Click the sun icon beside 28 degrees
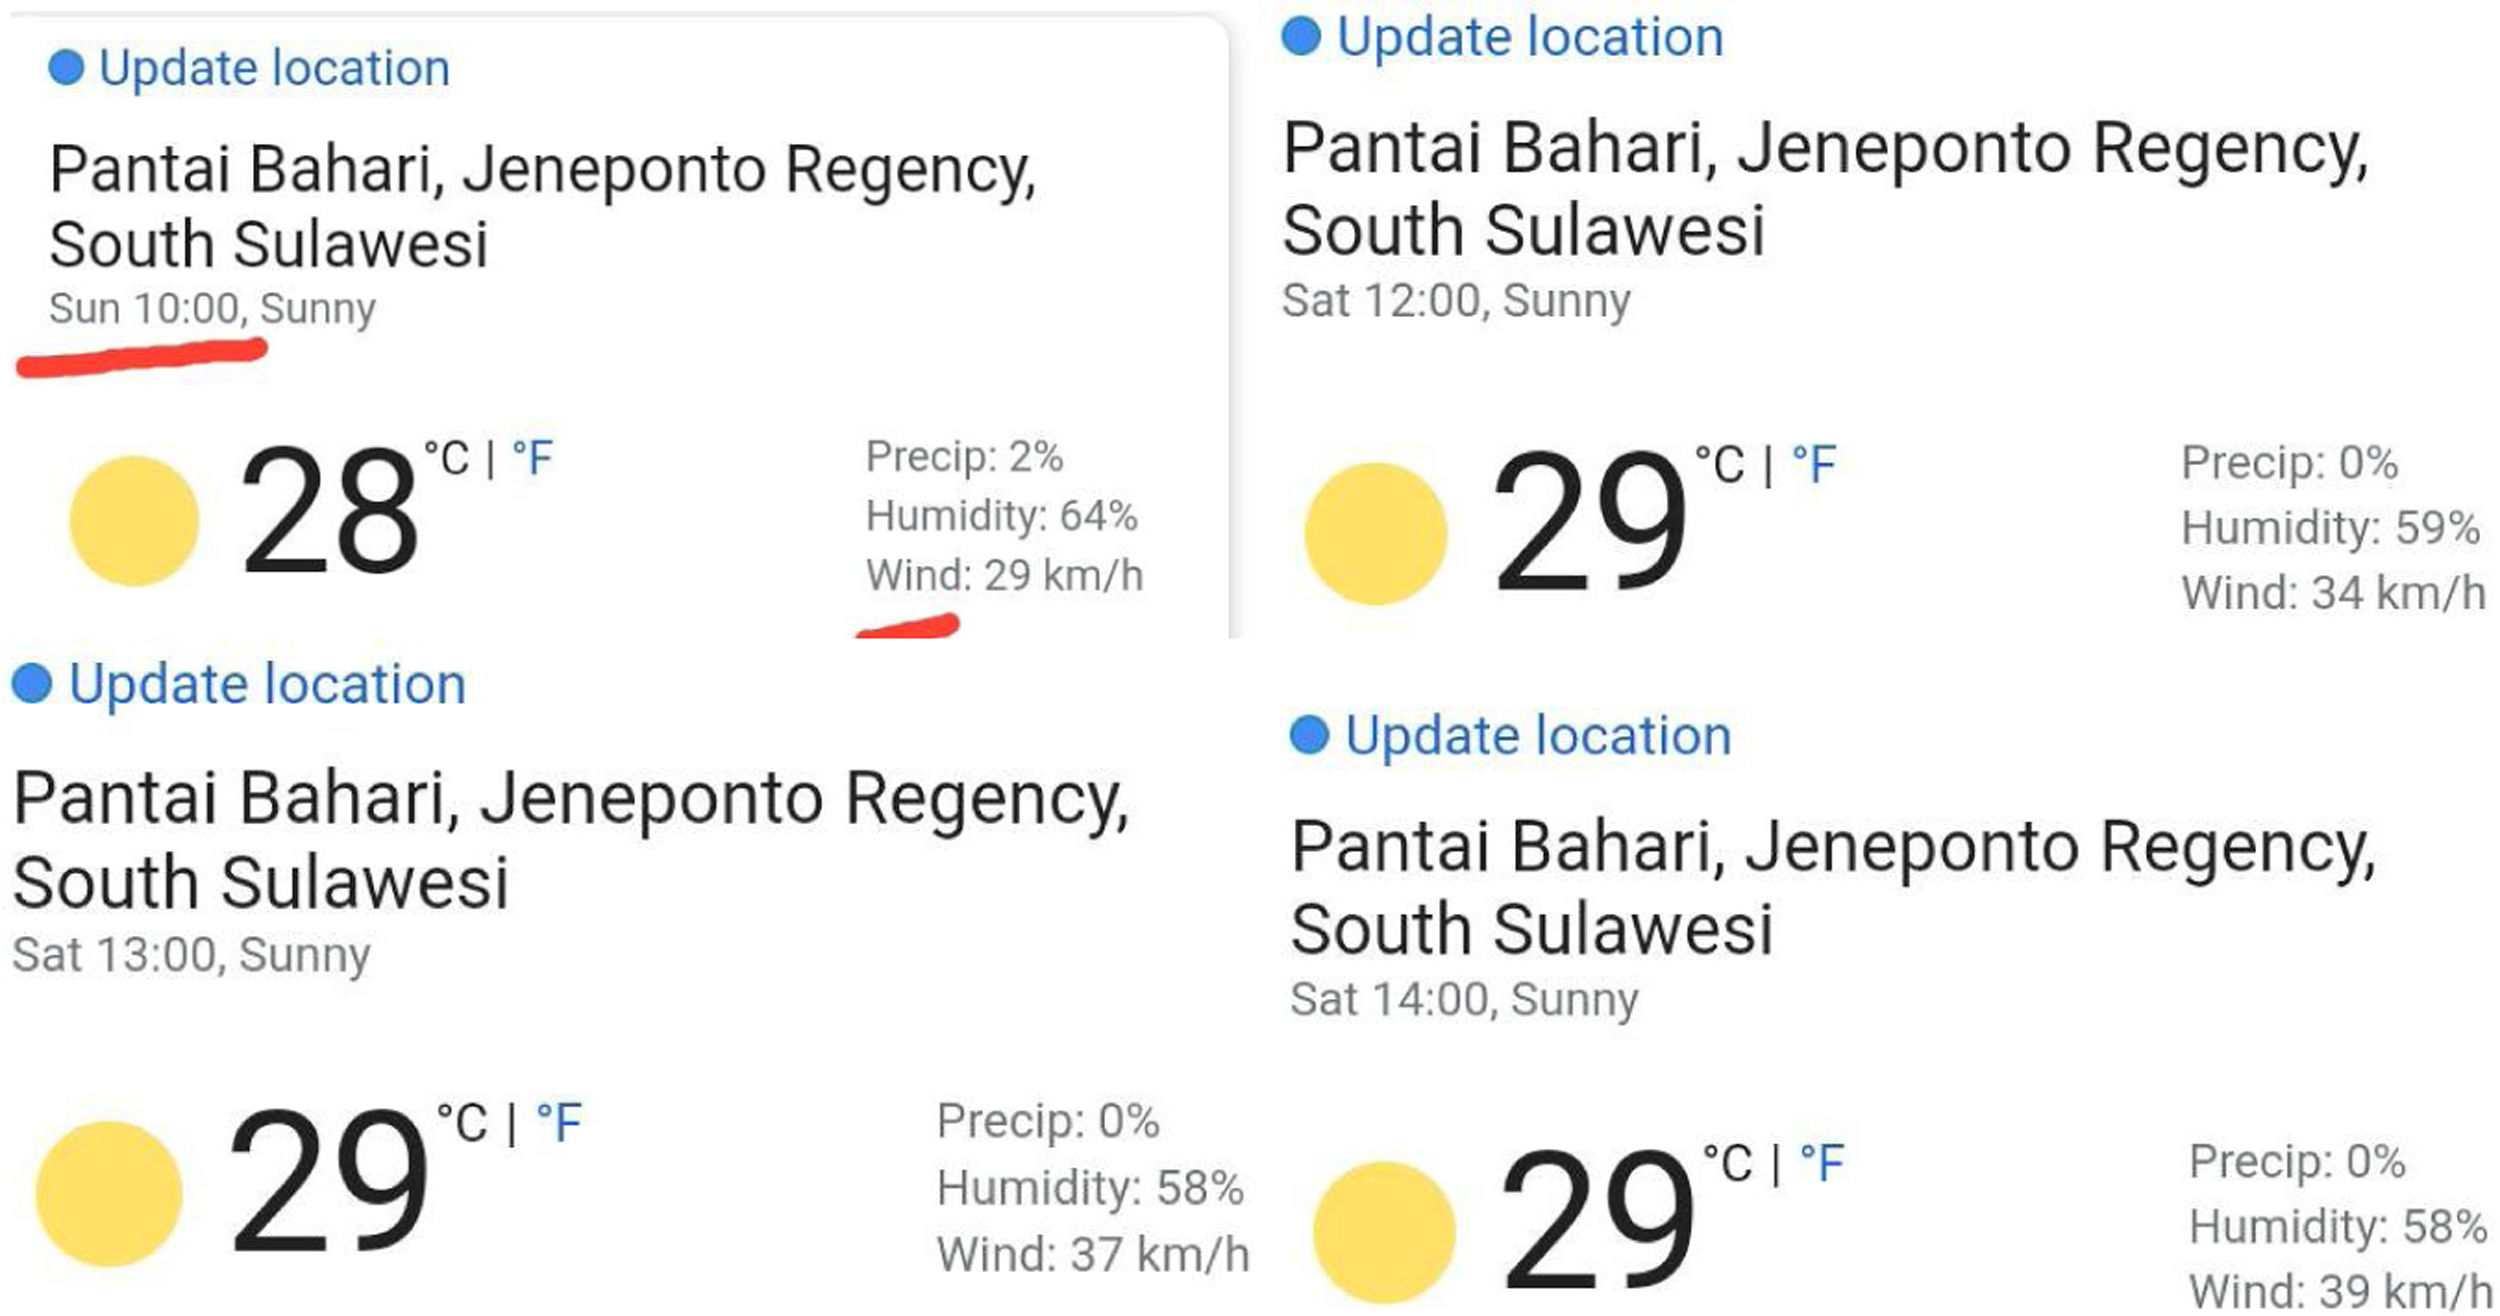 (134, 520)
